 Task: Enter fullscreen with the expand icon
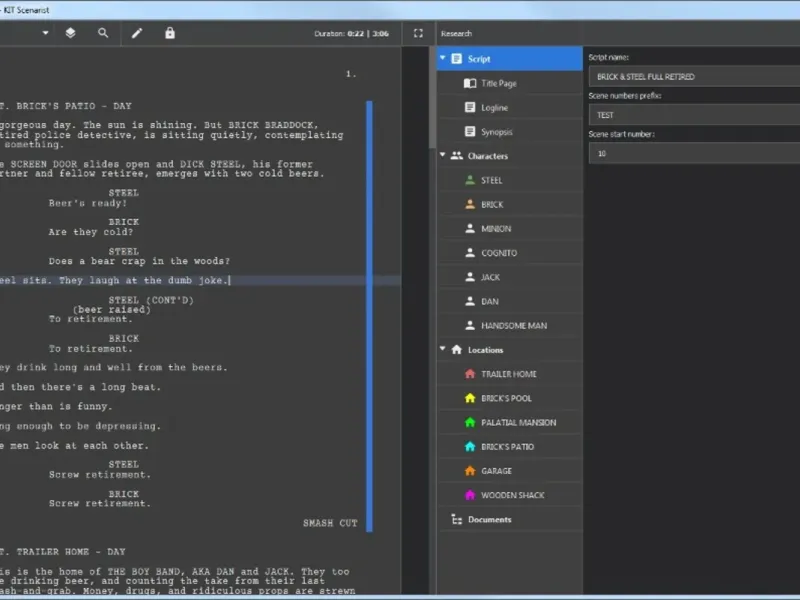pos(418,33)
